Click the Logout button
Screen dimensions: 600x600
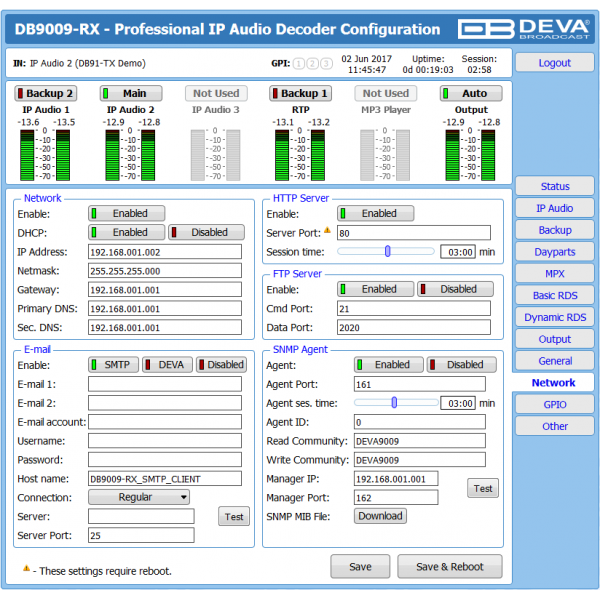555,63
